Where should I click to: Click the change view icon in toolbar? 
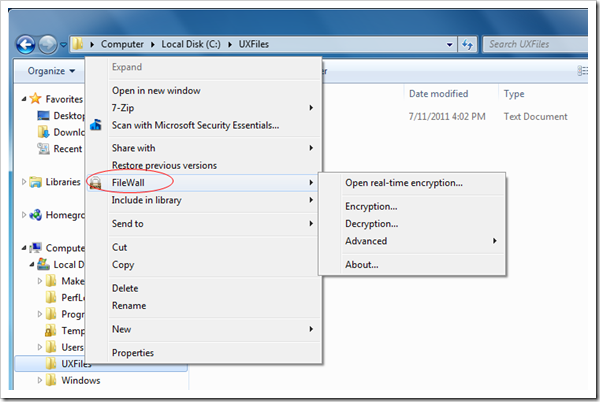(x=582, y=71)
